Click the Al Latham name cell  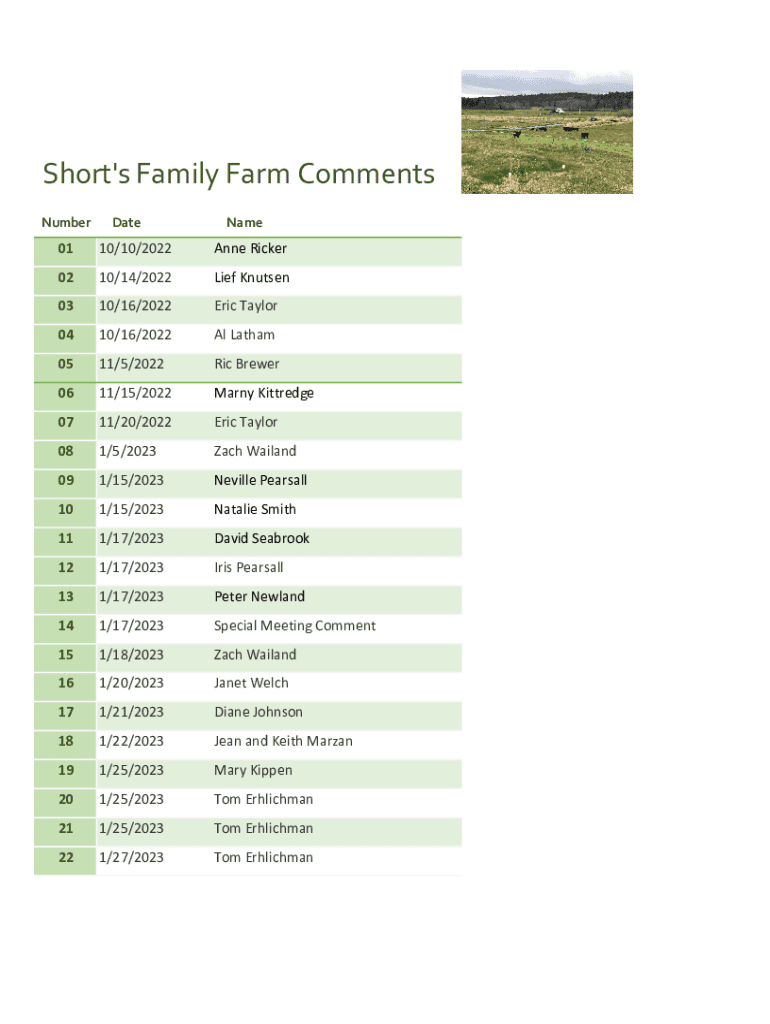244,335
